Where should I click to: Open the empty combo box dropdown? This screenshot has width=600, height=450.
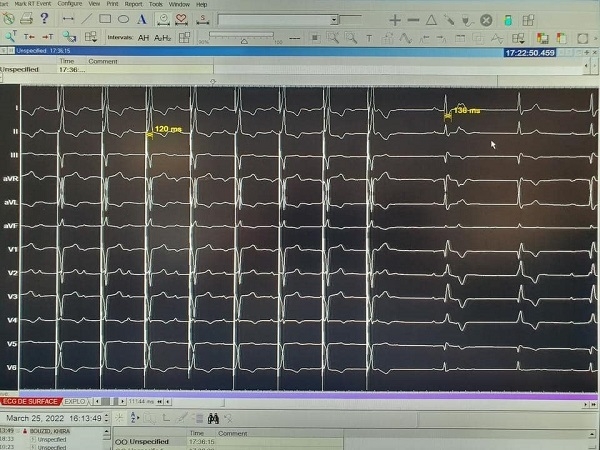coord(334,20)
